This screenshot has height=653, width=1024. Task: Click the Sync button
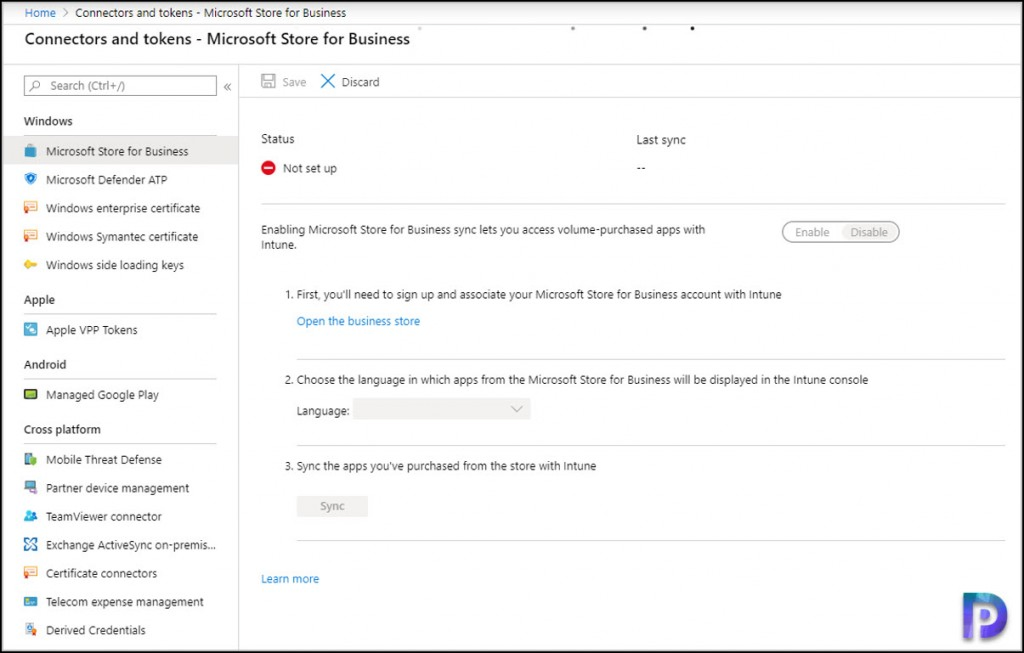[x=332, y=505]
